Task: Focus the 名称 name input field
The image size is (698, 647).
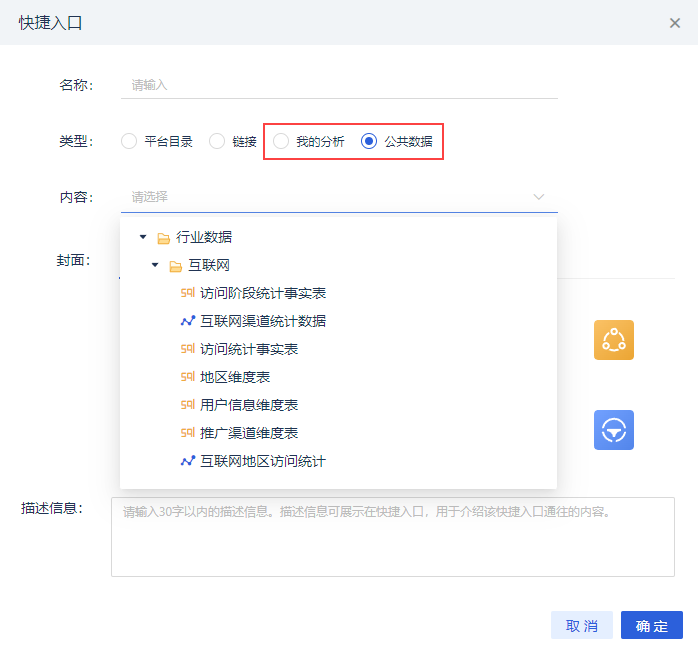Action: point(338,85)
